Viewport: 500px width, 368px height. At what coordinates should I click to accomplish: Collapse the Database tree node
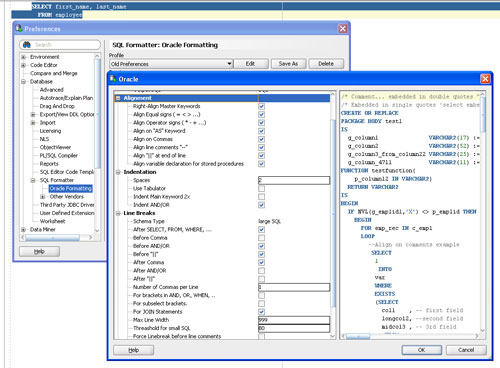point(23,82)
